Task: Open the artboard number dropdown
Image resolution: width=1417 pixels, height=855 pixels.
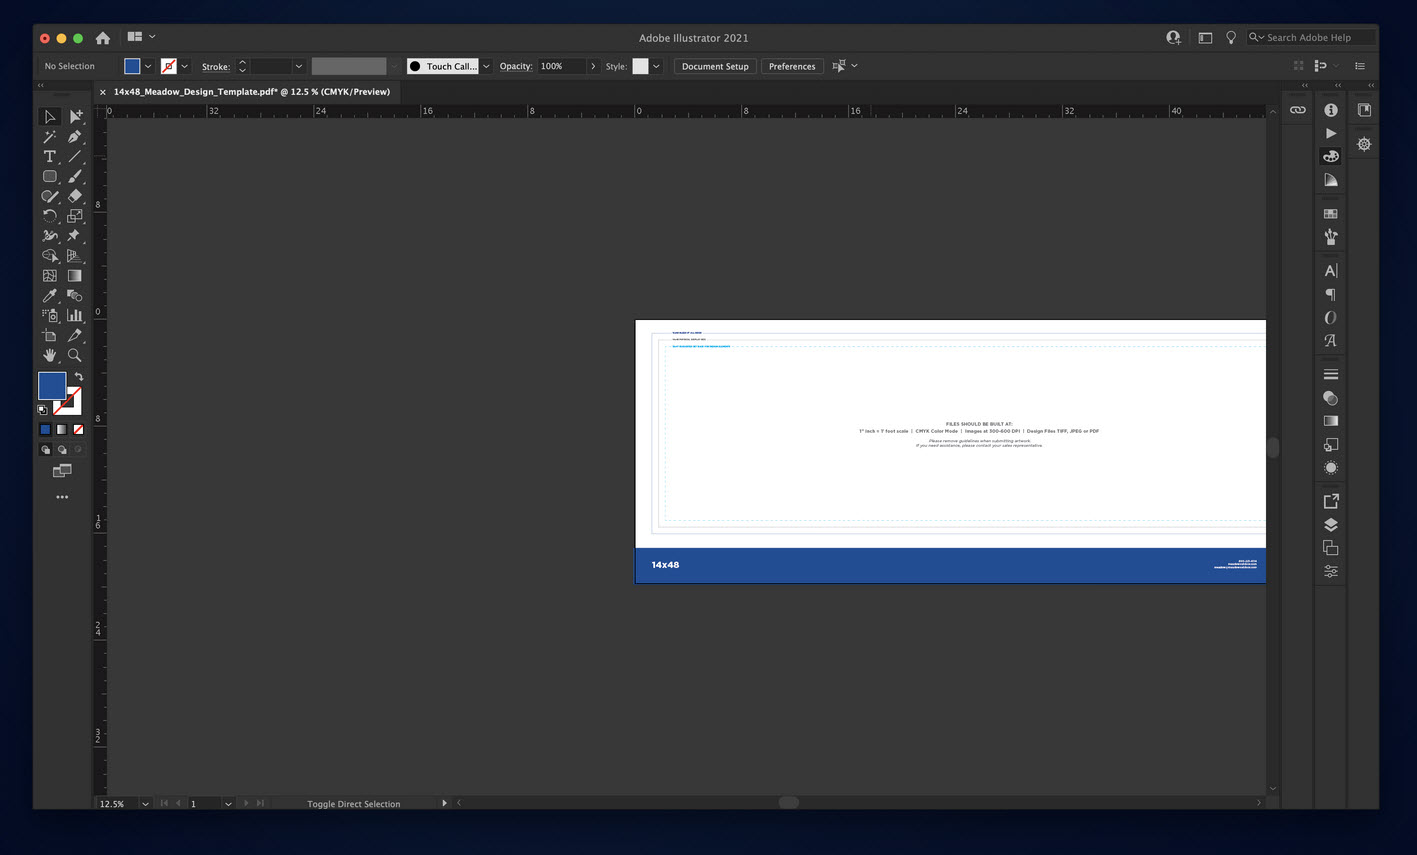Action: click(228, 804)
